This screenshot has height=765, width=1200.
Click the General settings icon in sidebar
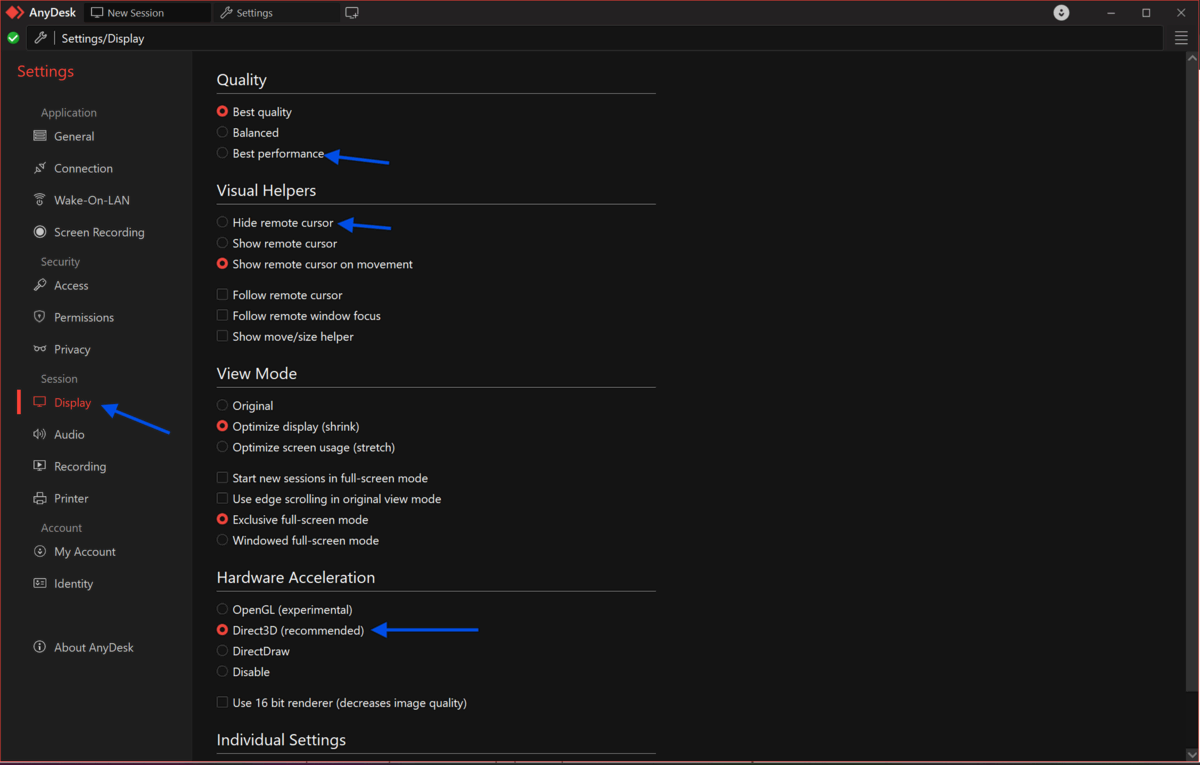tap(40, 136)
